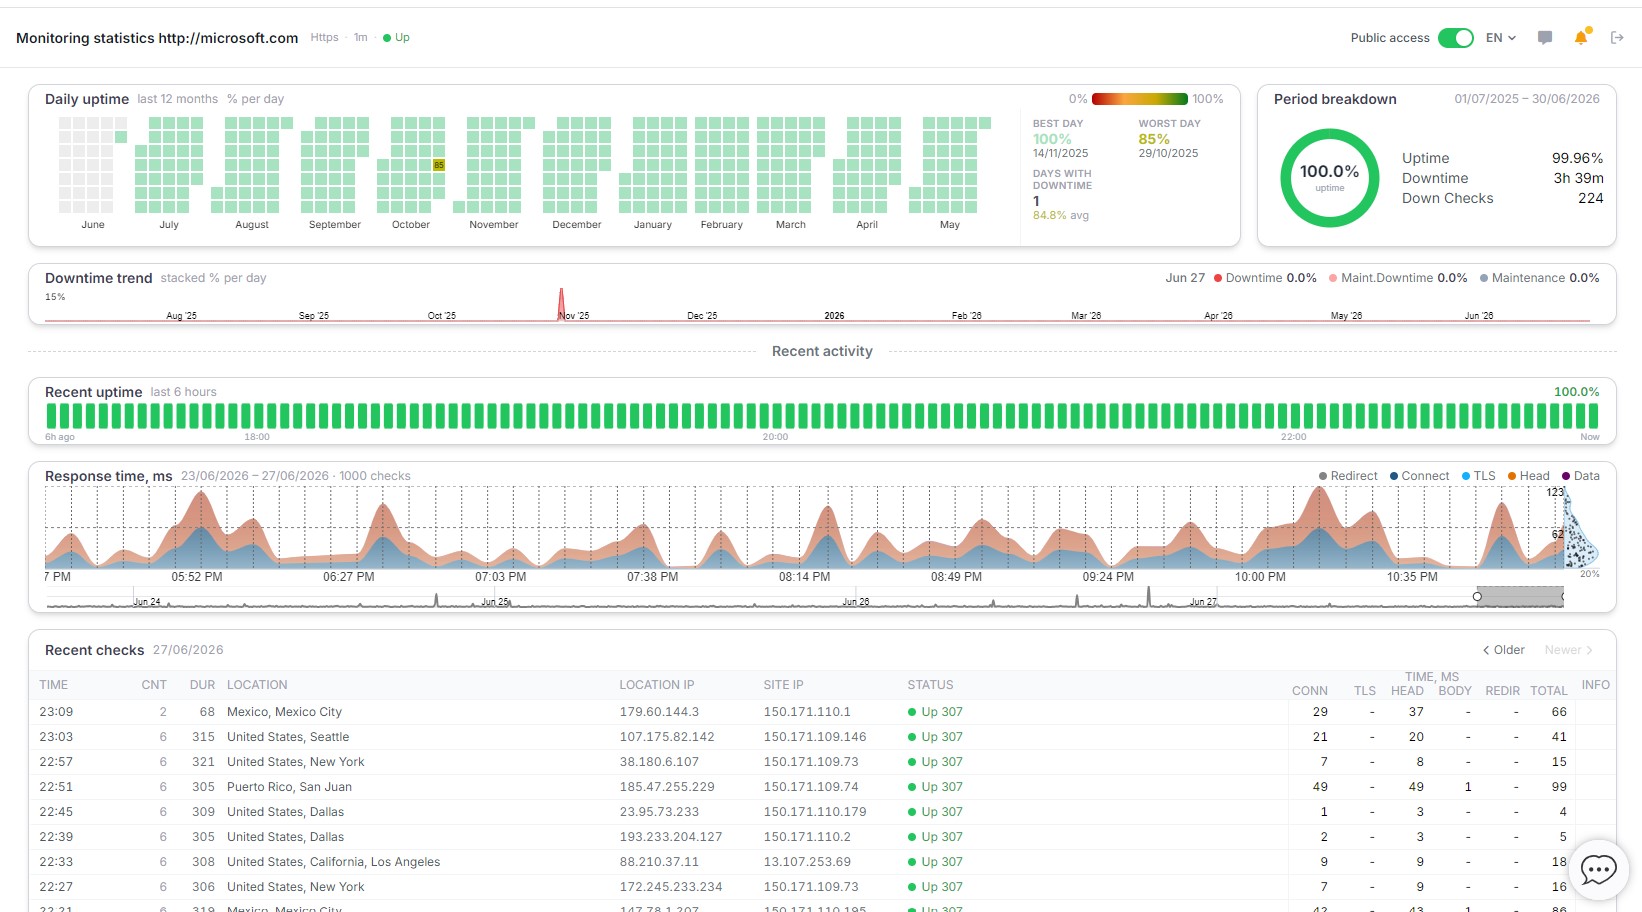Viewport: 1642px width, 912px height.
Task: Click site IP 13.107.253.69
Action: click(807, 862)
